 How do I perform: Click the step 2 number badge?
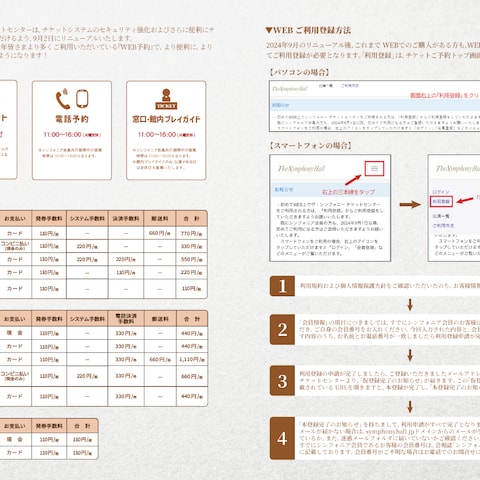[282, 329]
